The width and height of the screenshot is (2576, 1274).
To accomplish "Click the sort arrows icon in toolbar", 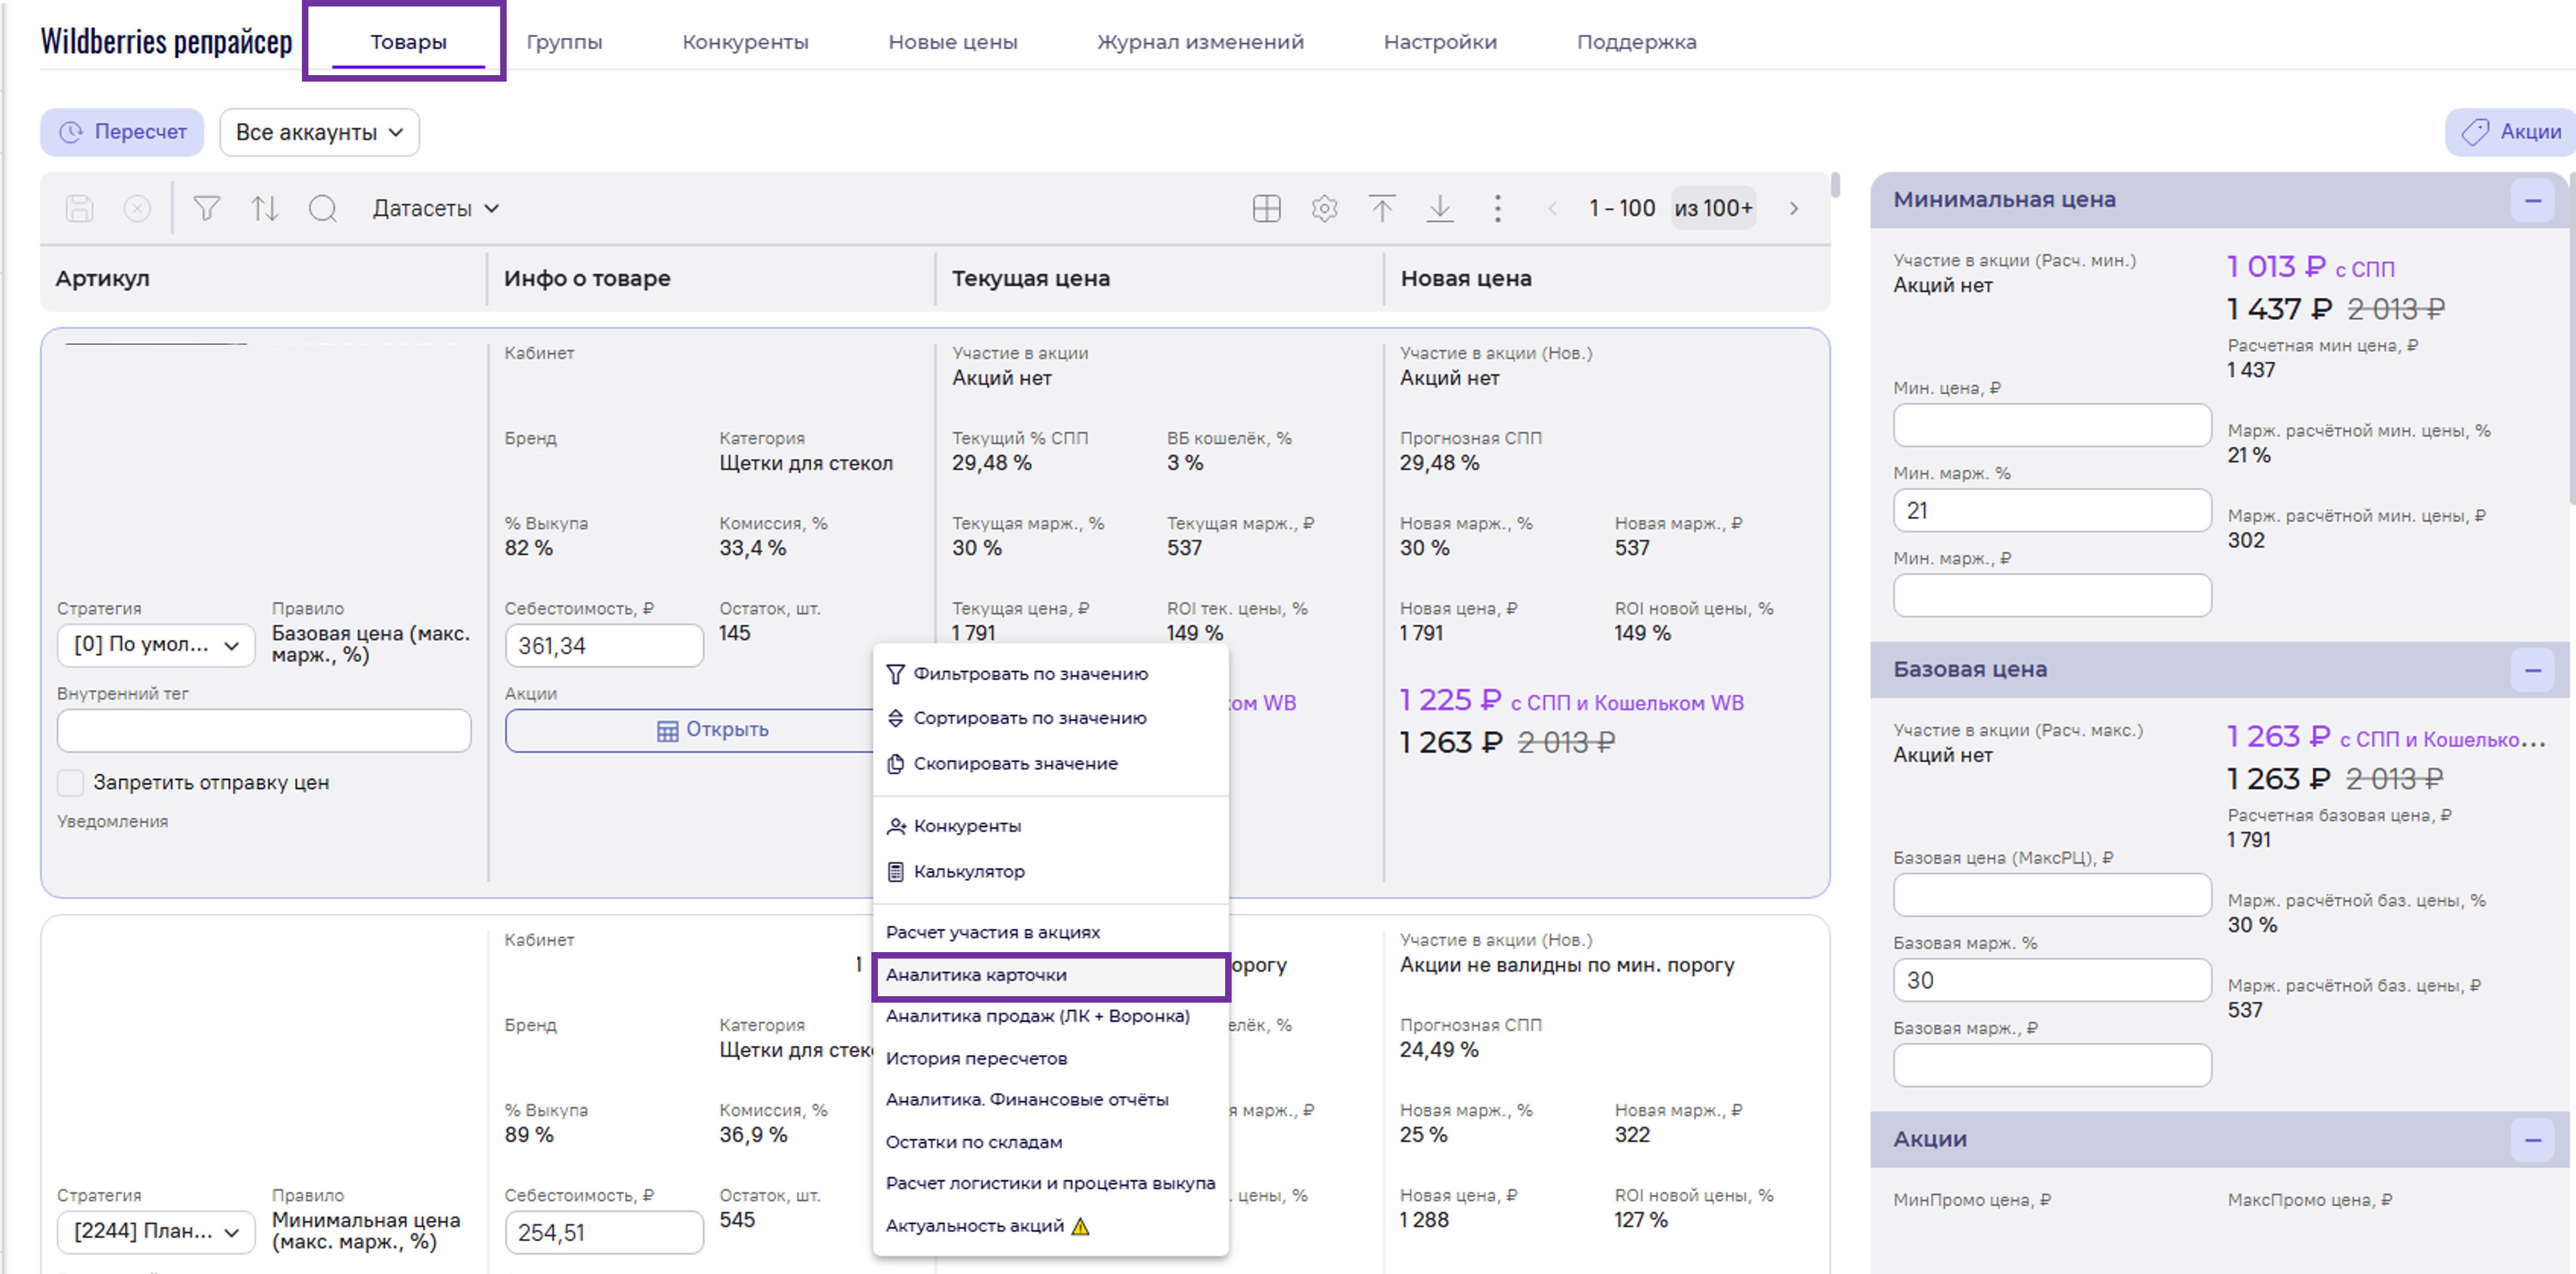I will click(264, 208).
